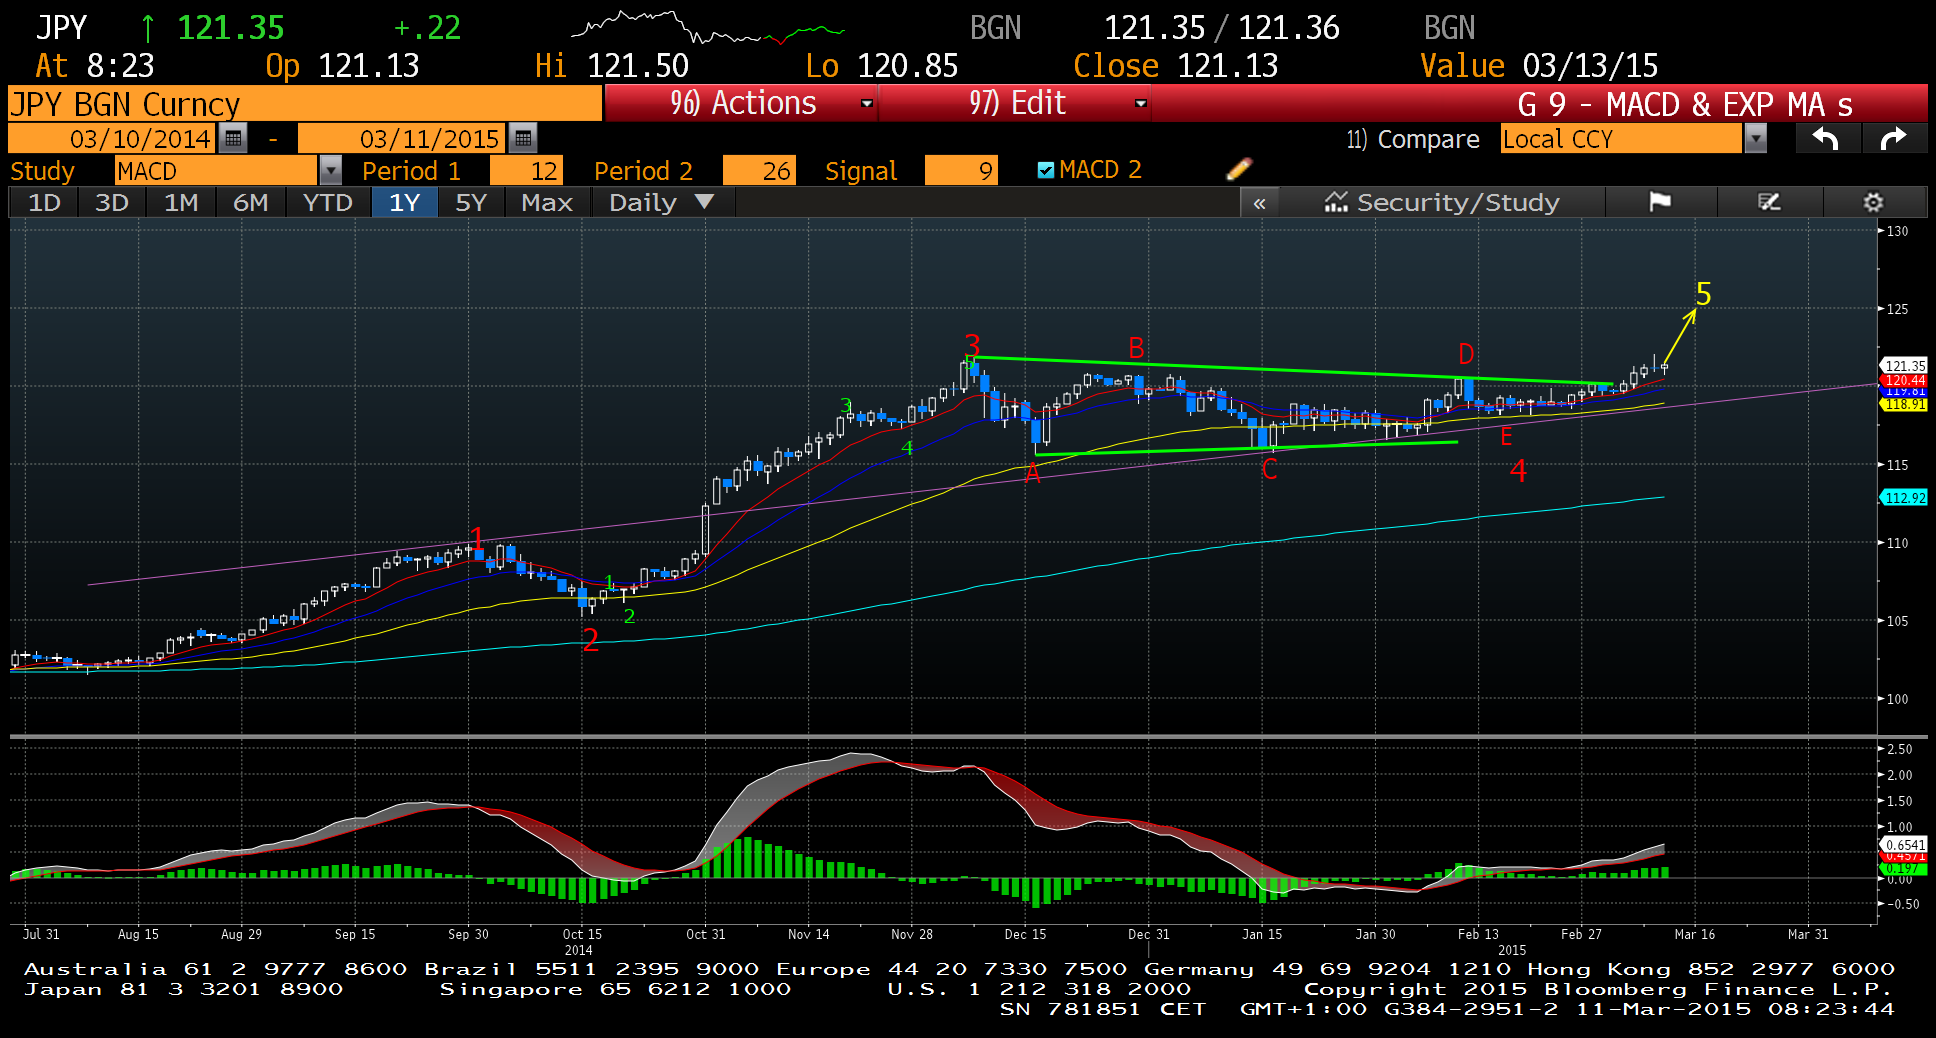Collapse panel with double-chevron icon
Viewport: 1936px width, 1038px height.
pos(1259,203)
